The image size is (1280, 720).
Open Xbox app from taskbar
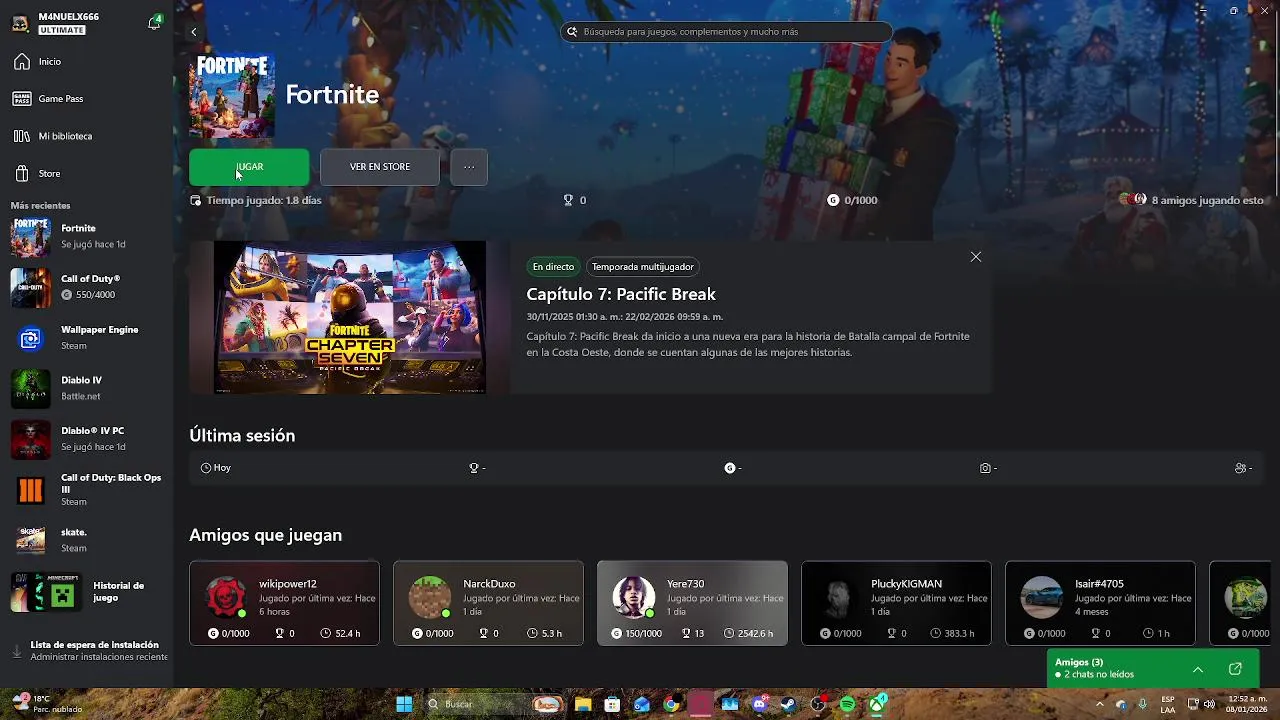[877, 704]
